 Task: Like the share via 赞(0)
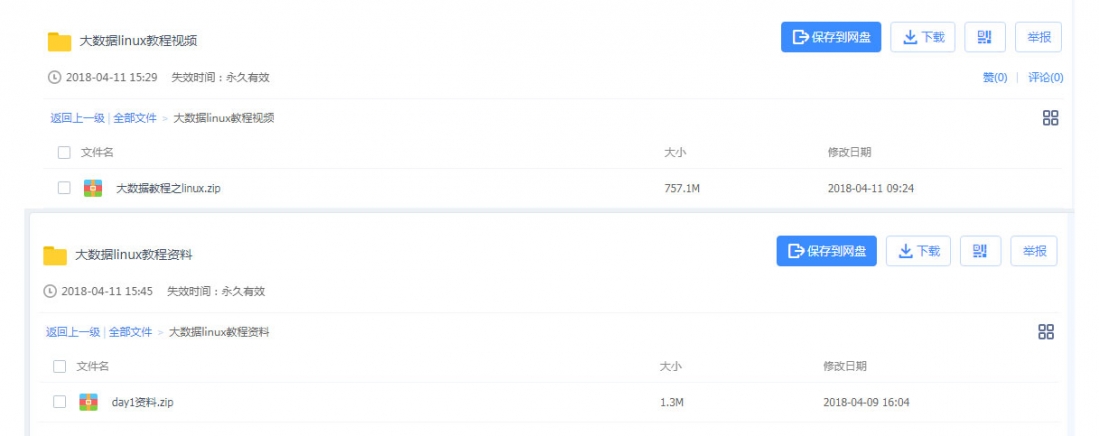click(x=995, y=77)
